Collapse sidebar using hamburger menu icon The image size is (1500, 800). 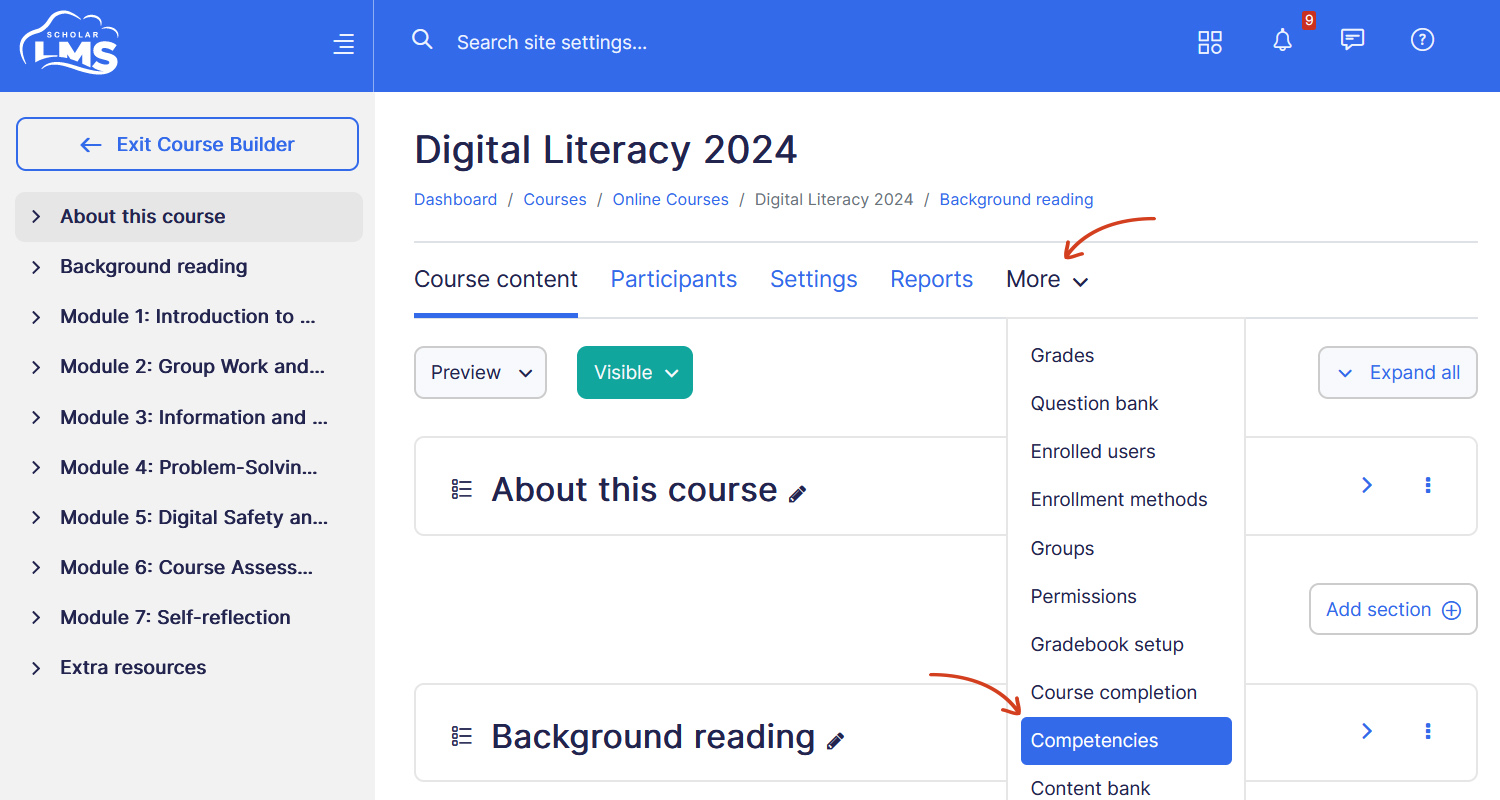click(343, 44)
